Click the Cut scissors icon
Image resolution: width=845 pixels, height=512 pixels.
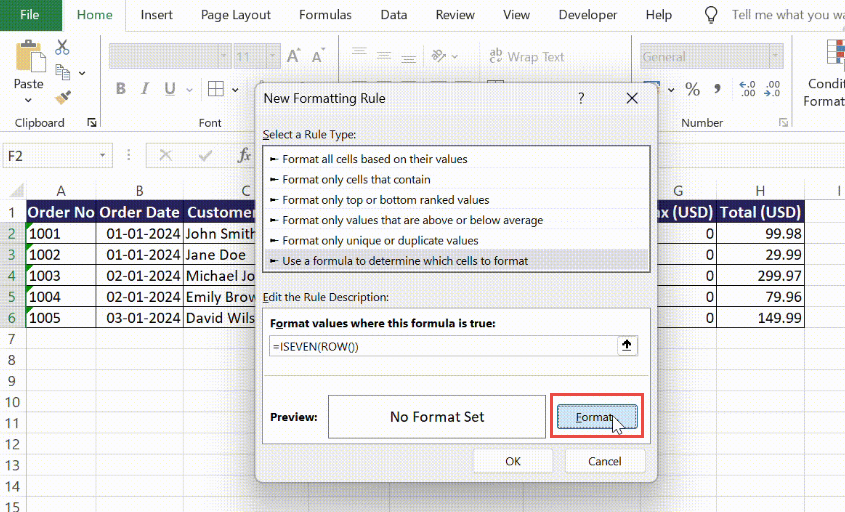[62, 47]
